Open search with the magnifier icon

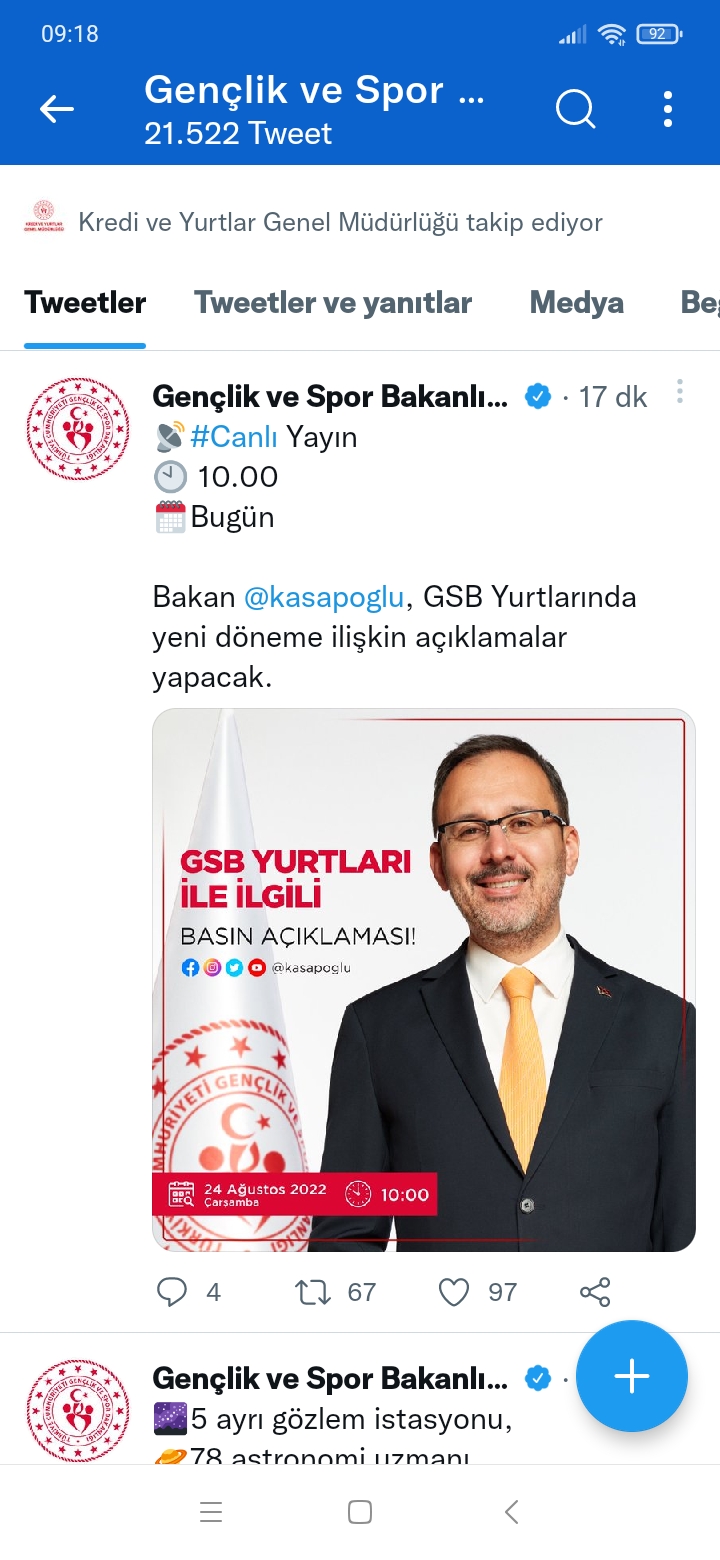coord(575,109)
